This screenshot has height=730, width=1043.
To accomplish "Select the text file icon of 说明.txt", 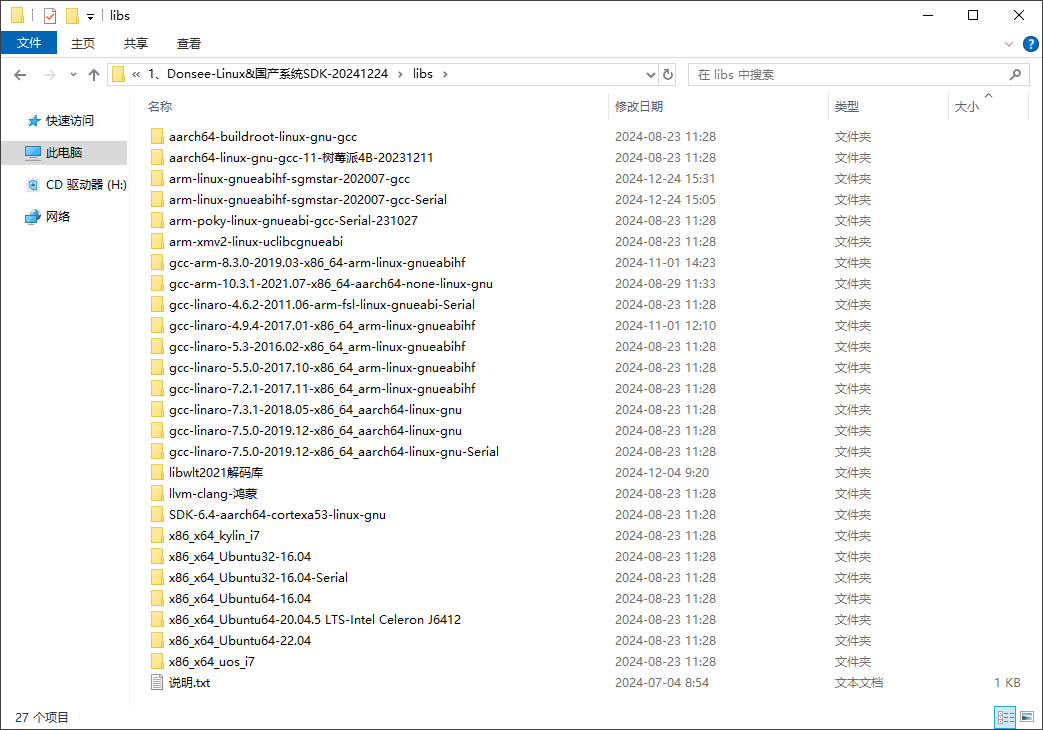I will click(157, 683).
